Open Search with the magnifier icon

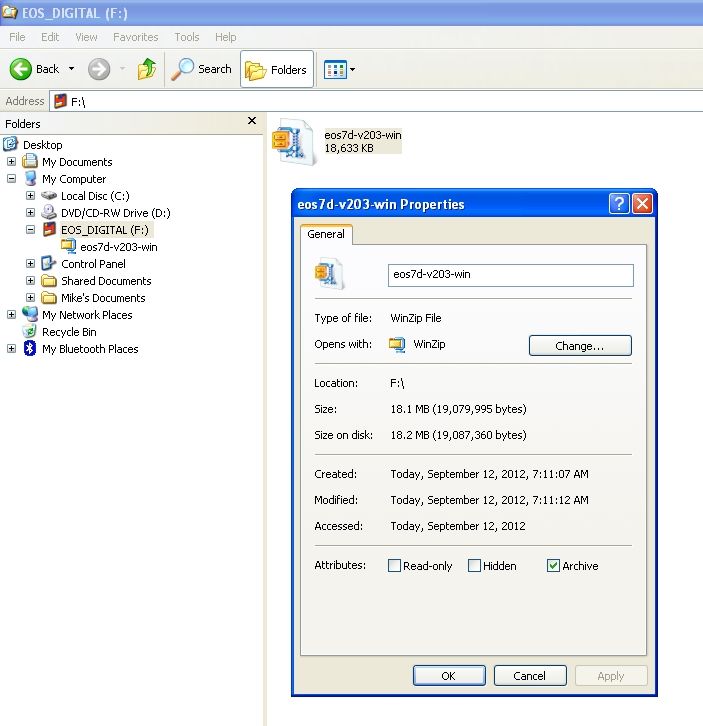coord(183,69)
